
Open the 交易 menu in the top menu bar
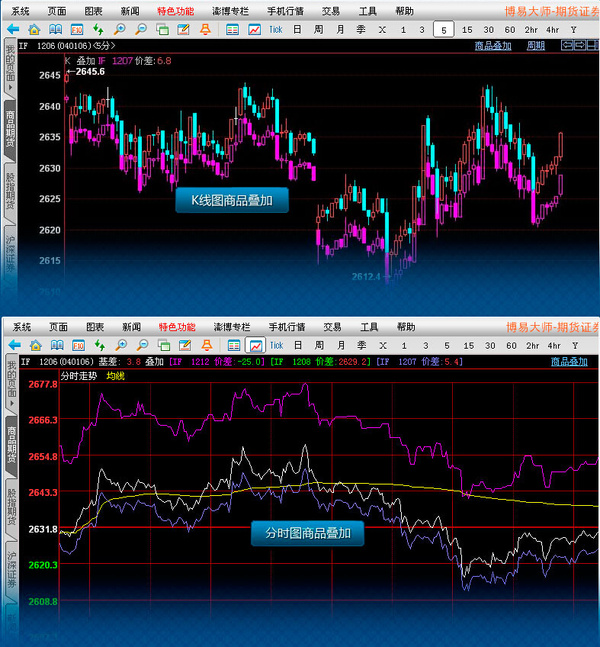pos(331,11)
